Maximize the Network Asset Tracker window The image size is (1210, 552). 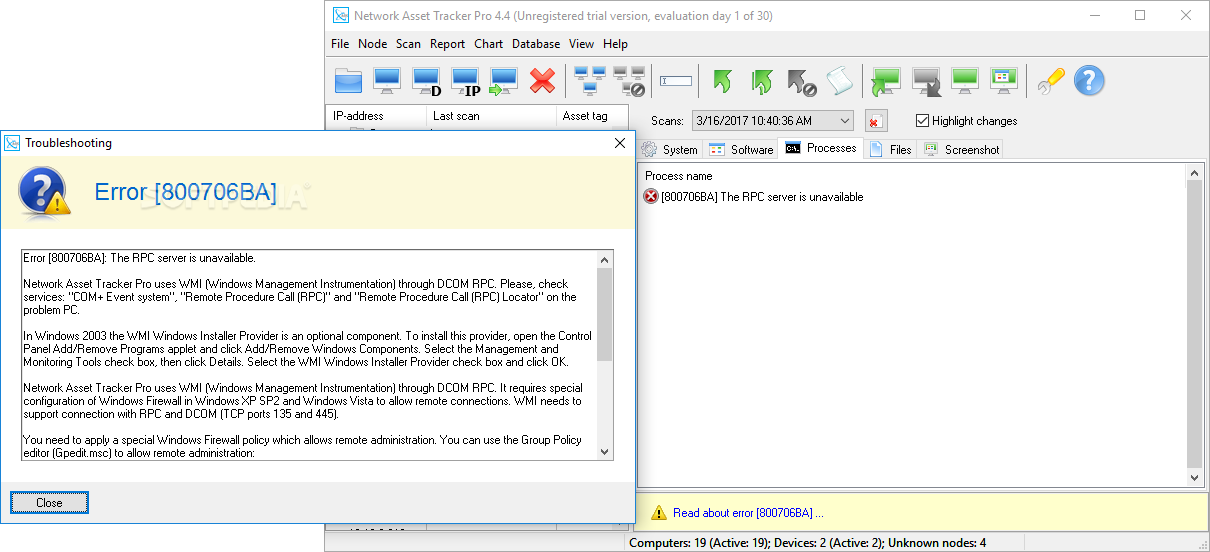(x=1140, y=16)
